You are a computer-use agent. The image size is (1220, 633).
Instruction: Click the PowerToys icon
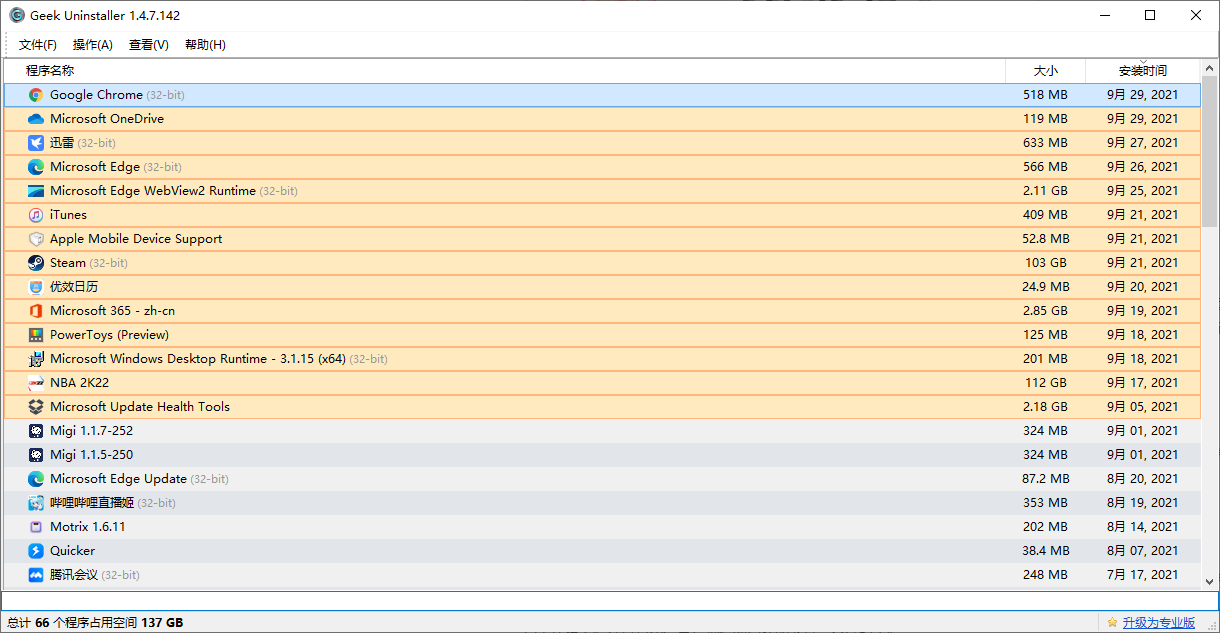pyautogui.click(x=36, y=335)
